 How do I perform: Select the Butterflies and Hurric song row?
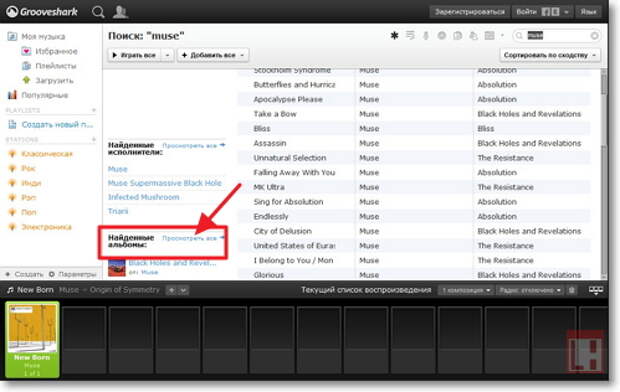[414, 85]
